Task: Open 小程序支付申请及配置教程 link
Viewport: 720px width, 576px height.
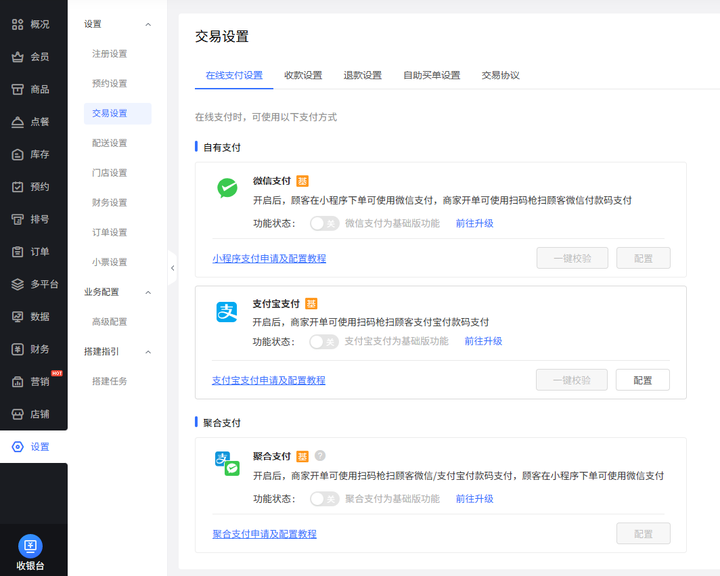Action: [269, 259]
